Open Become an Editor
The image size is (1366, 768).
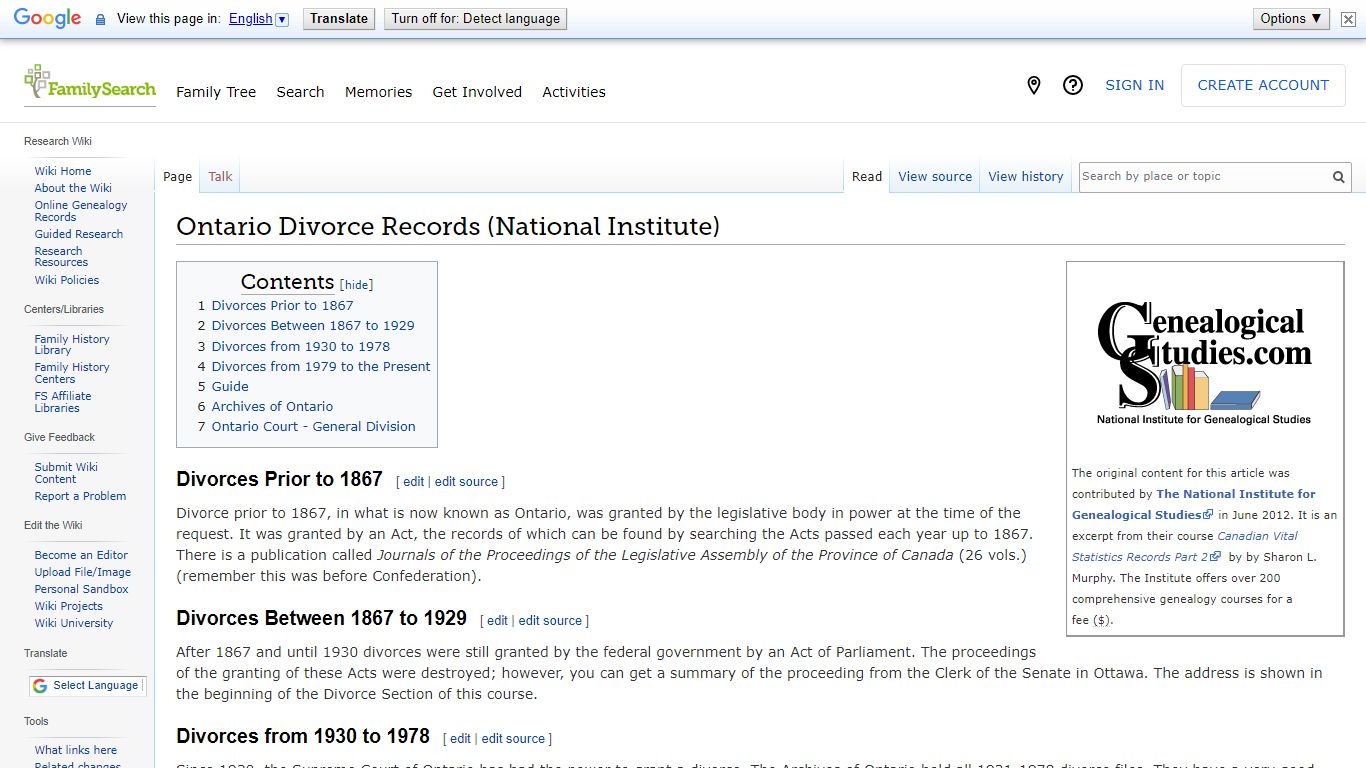click(81, 555)
